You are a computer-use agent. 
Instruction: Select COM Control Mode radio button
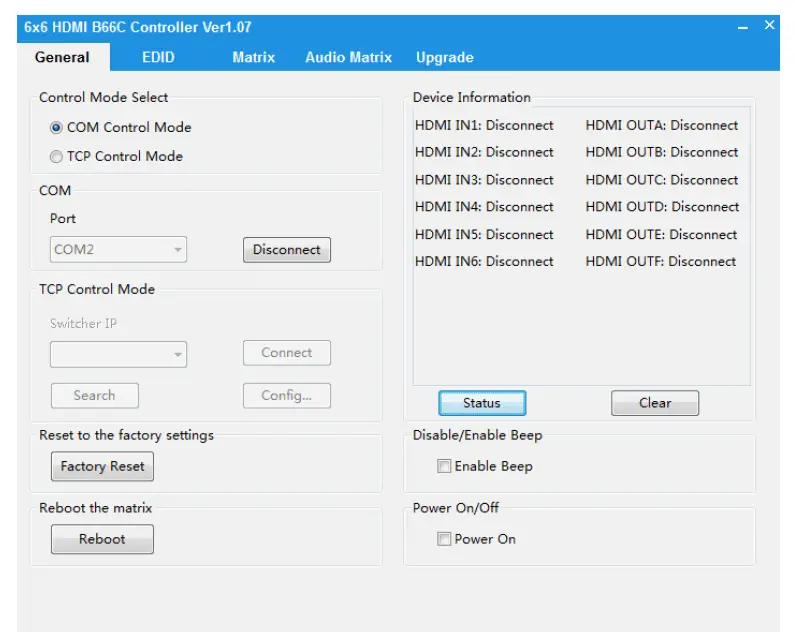(x=56, y=127)
